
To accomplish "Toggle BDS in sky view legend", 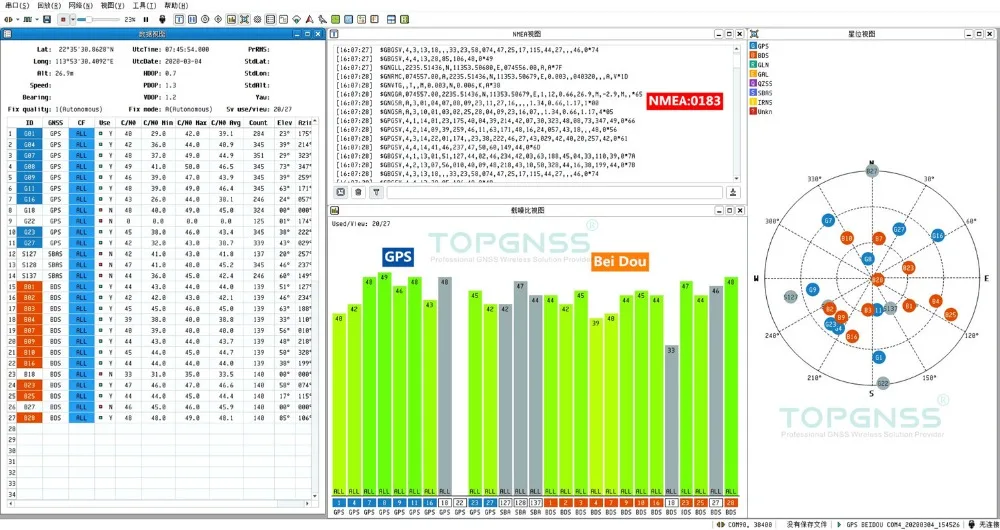I will 760,55.
